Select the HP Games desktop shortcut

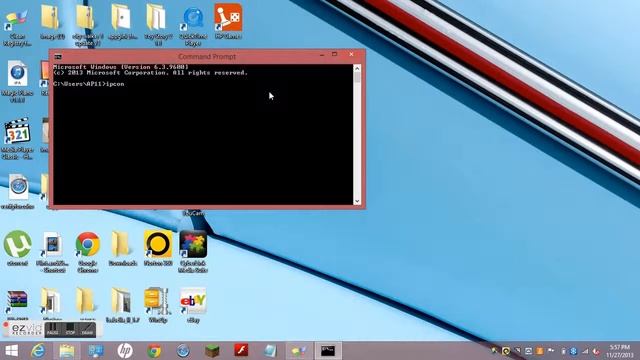228,22
